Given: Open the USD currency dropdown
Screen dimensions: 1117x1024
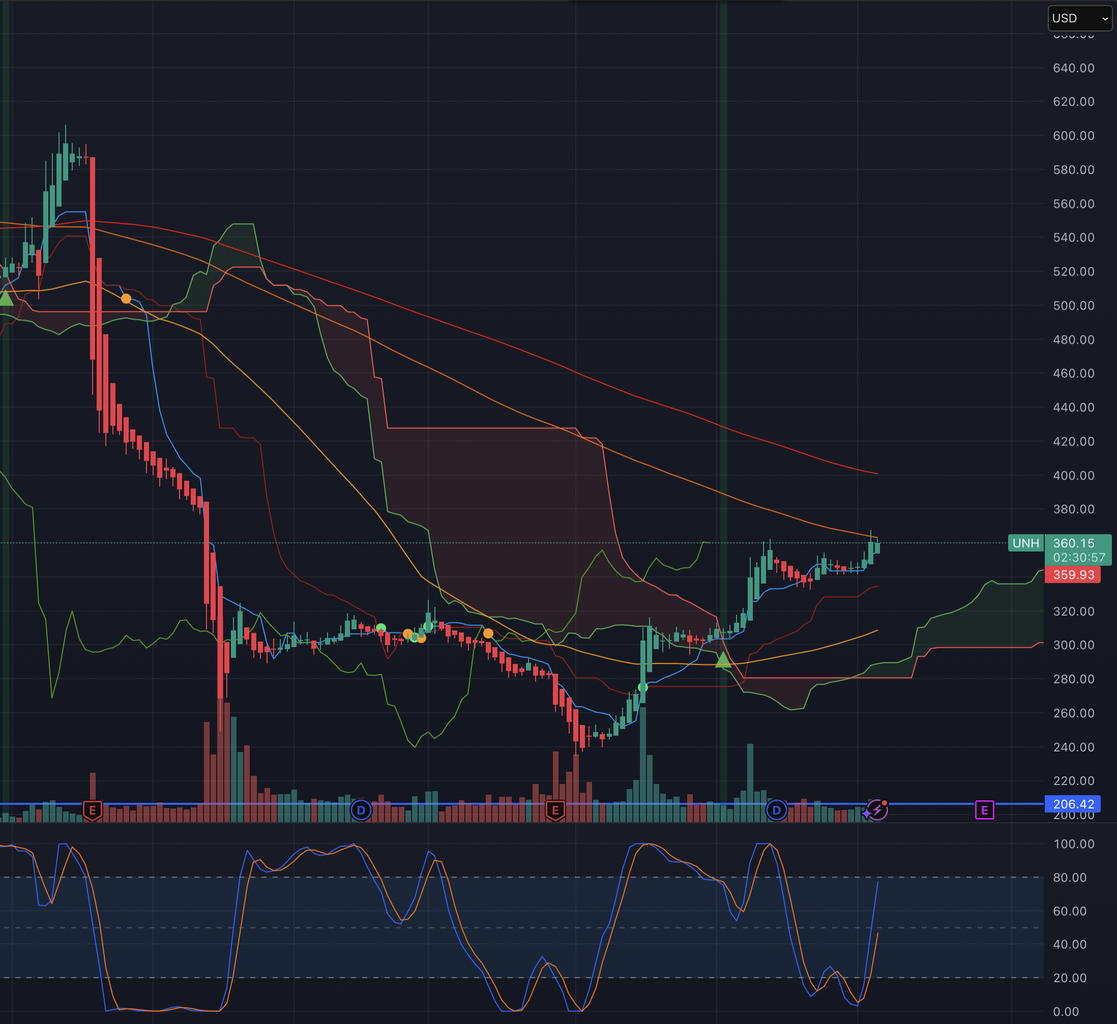Looking at the screenshot, I should [x=1078, y=18].
